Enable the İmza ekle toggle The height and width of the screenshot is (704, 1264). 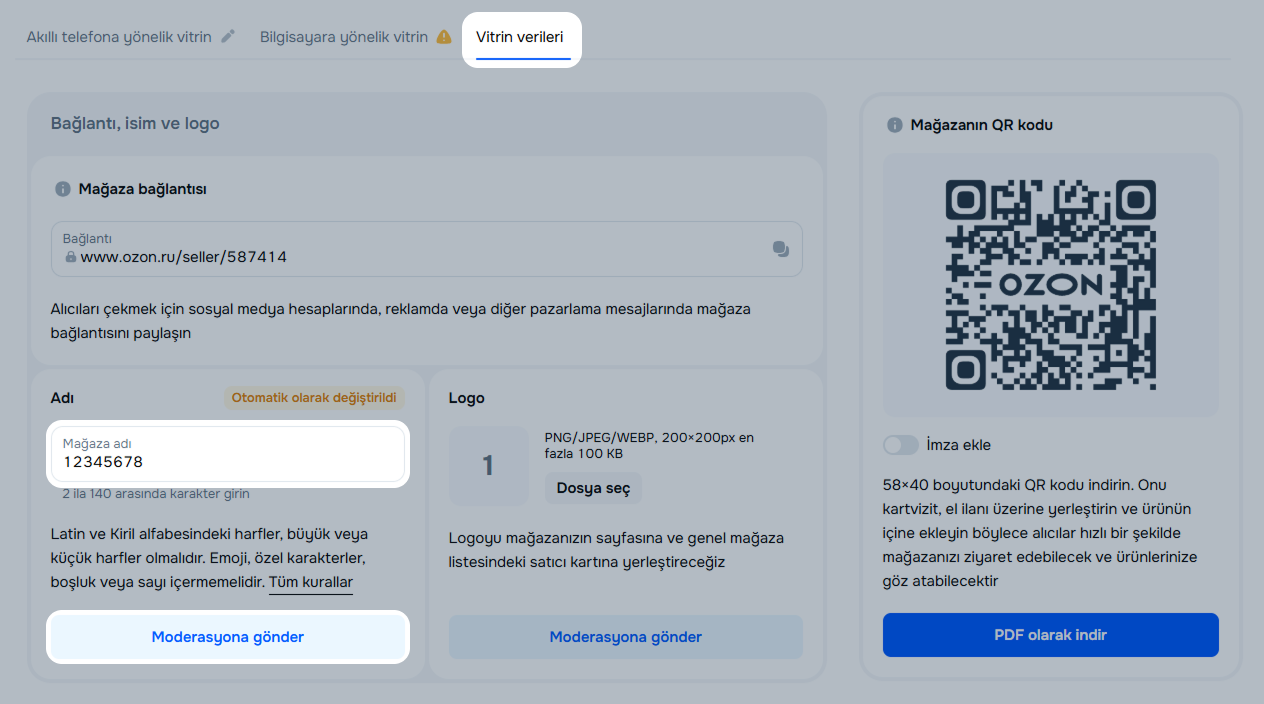coord(900,445)
